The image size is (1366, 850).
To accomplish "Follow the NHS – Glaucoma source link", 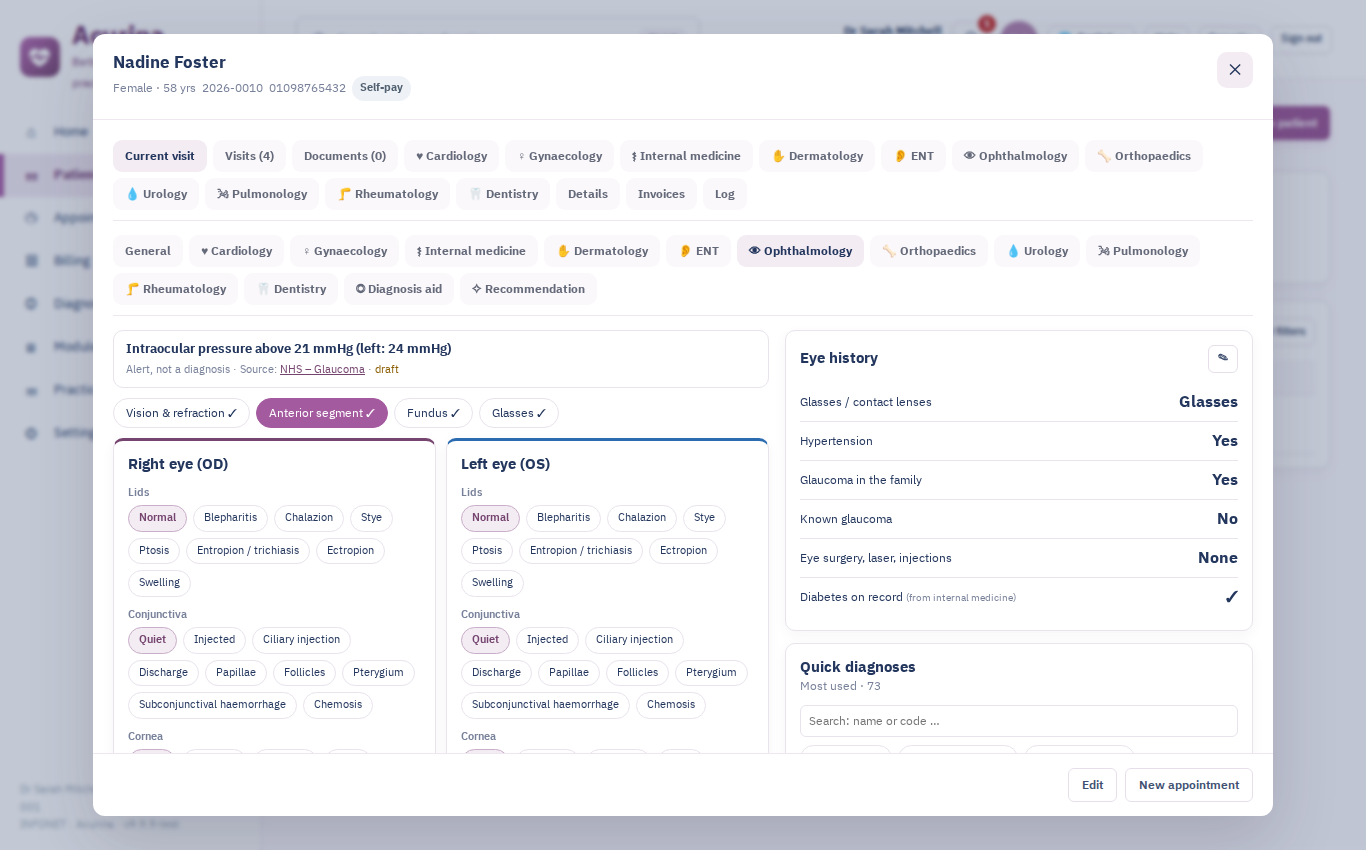I will click(322, 369).
